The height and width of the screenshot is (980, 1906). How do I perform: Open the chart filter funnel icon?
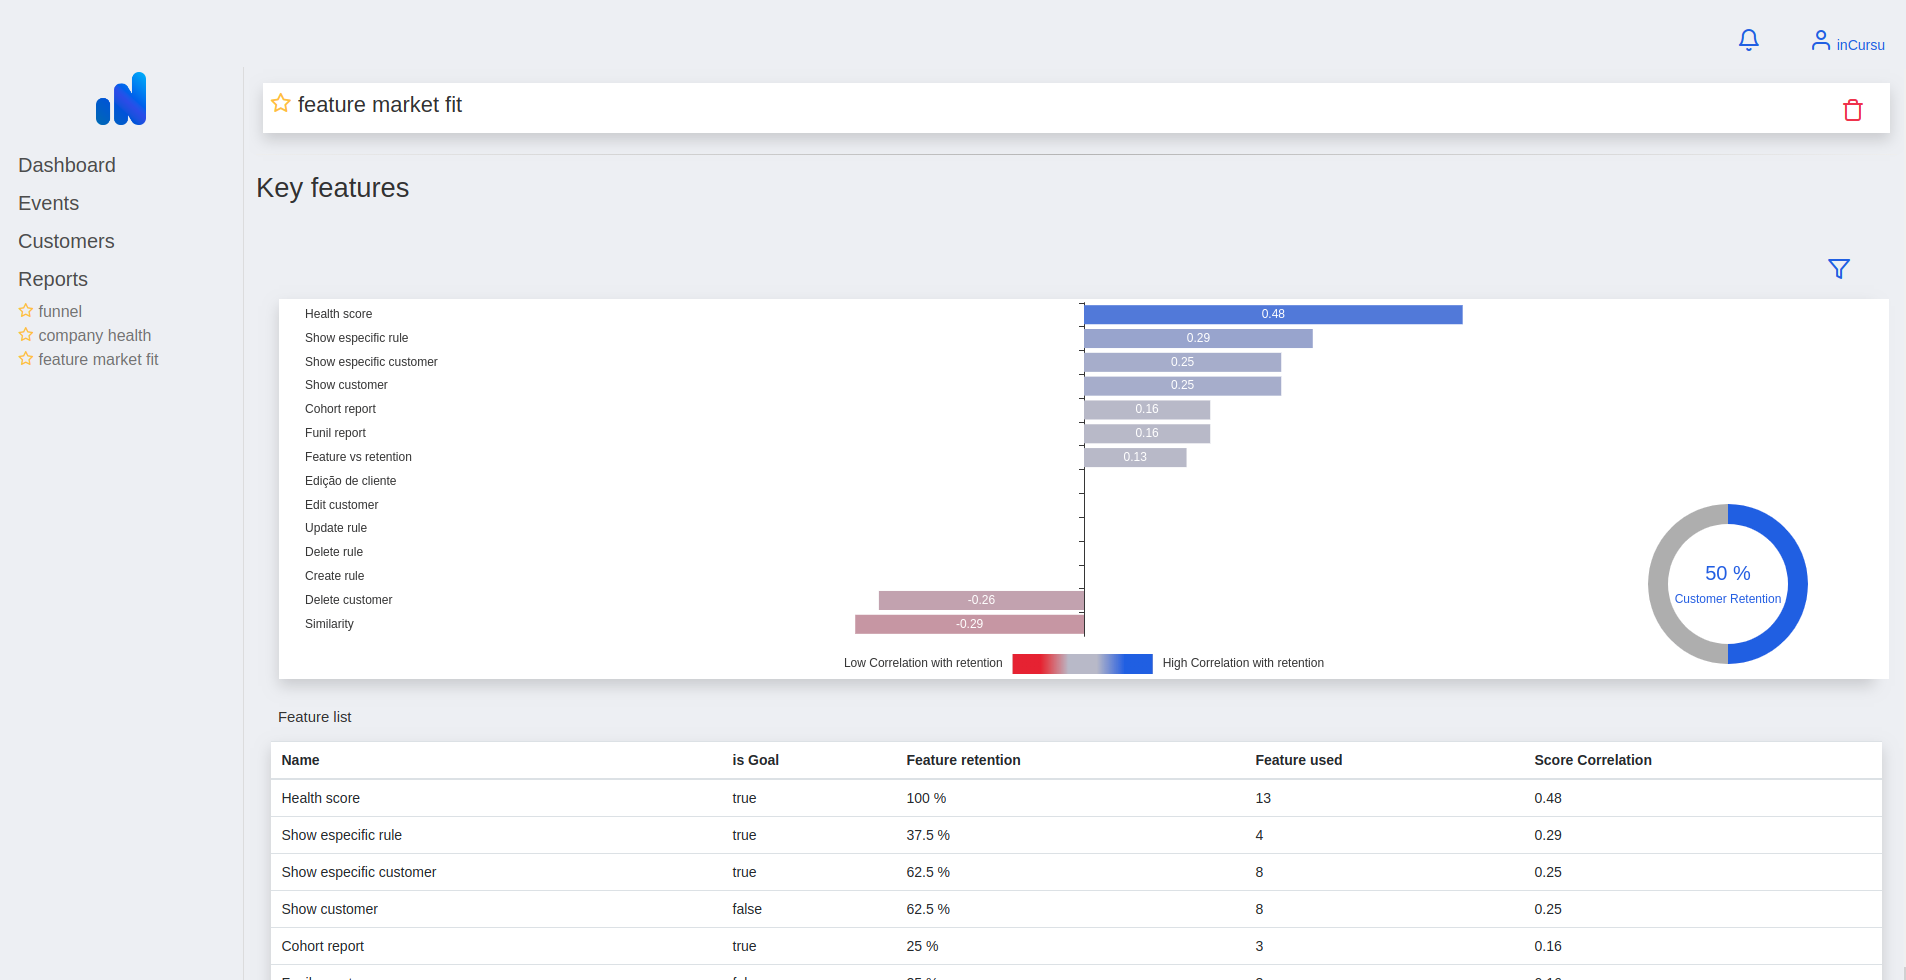click(1838, 269)
